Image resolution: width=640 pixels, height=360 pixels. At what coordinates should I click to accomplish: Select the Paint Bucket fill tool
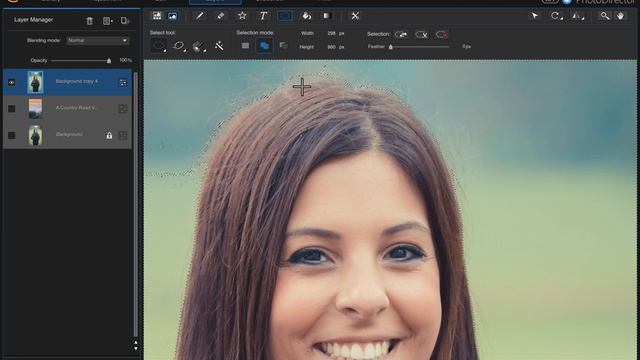click(x=306, y=16)
